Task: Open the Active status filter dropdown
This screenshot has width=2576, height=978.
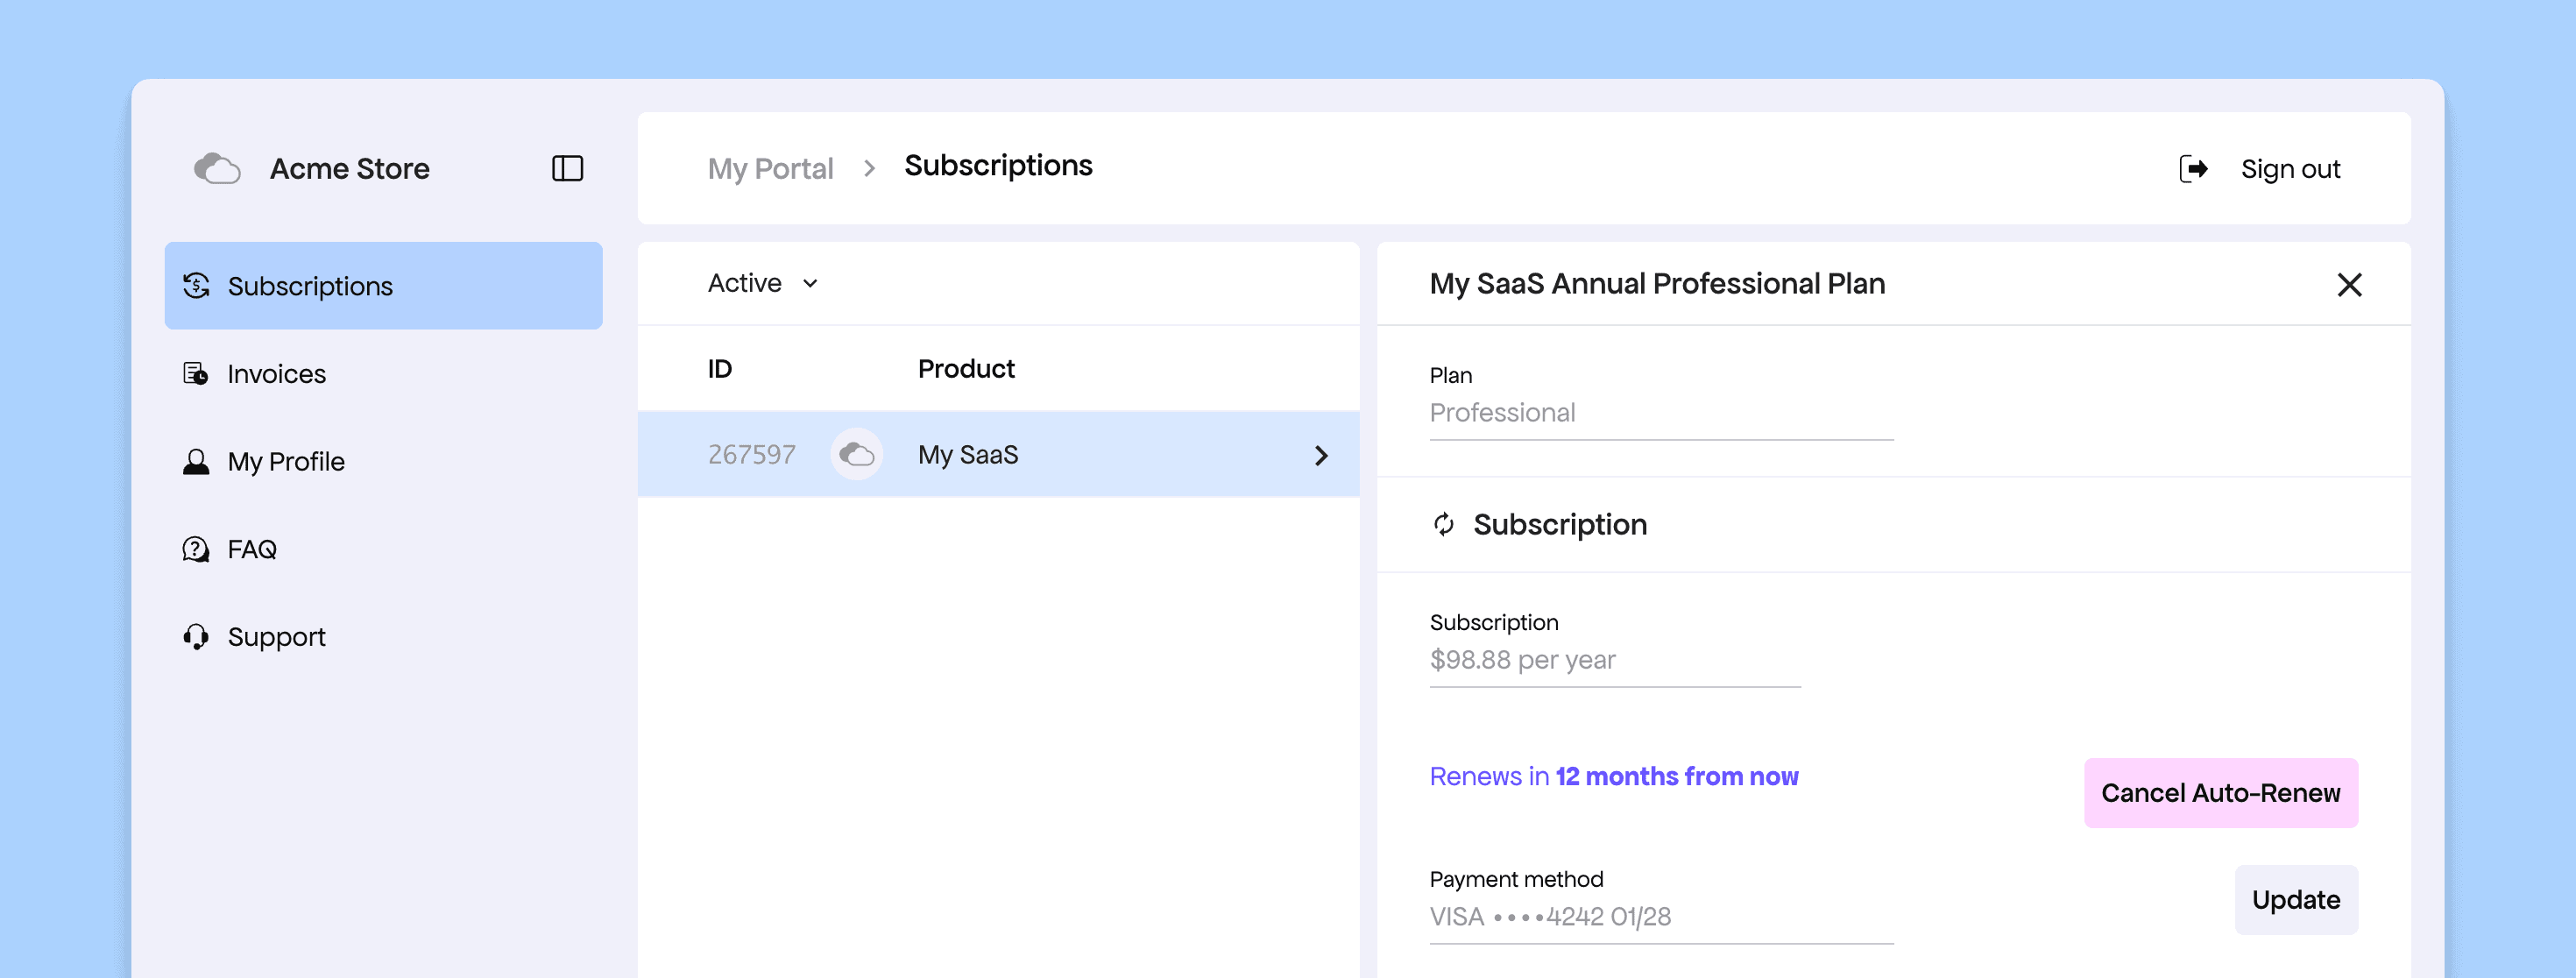Action: coord(762,284)
